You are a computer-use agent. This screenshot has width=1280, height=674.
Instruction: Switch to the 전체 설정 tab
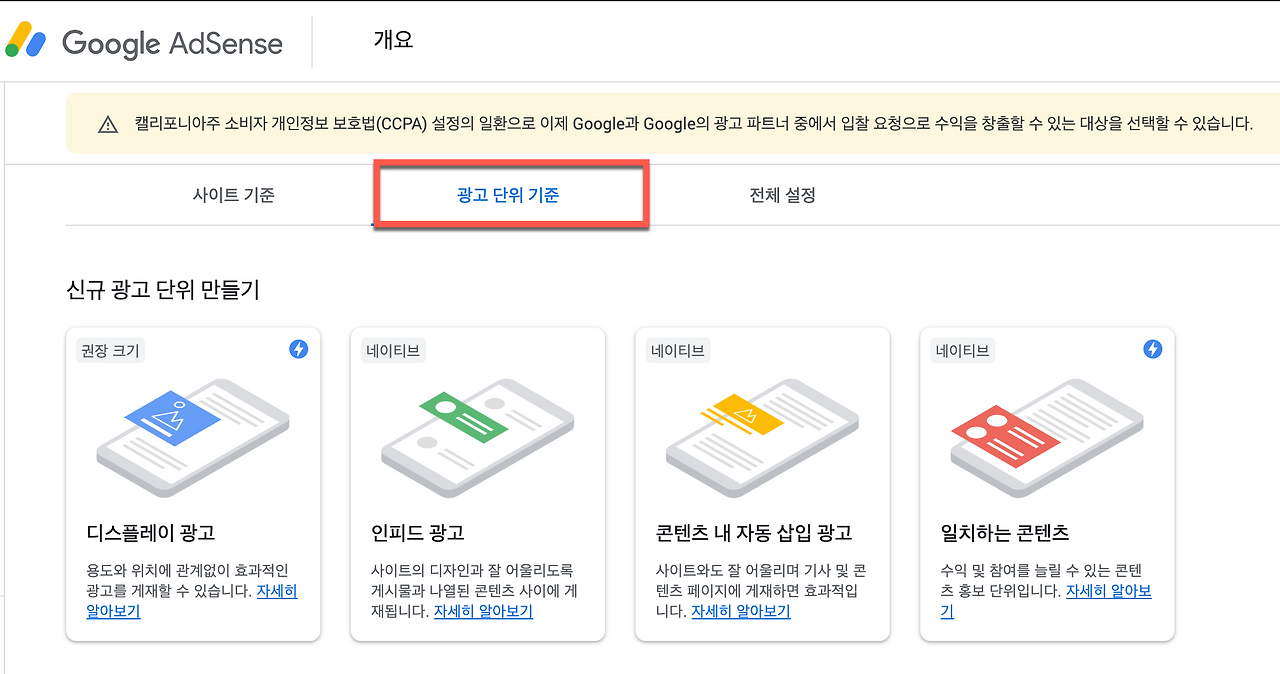[x=782, y=195]
